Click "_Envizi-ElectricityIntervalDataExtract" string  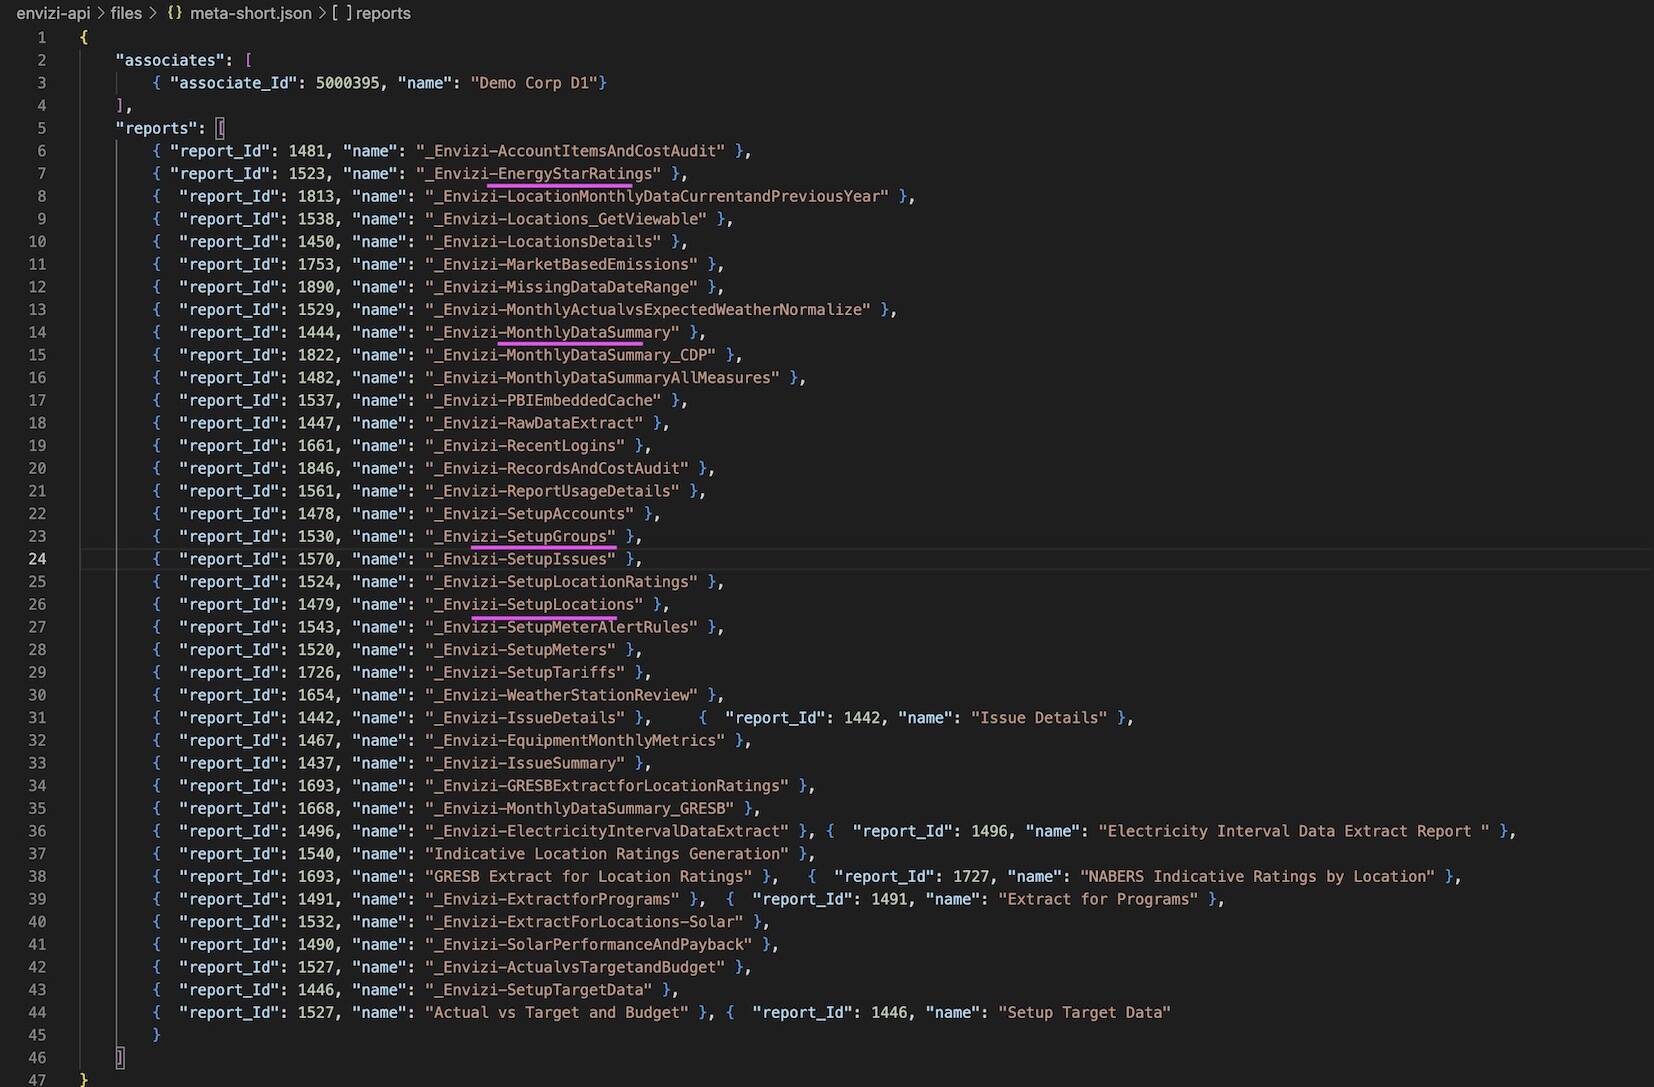coord(607,831)
